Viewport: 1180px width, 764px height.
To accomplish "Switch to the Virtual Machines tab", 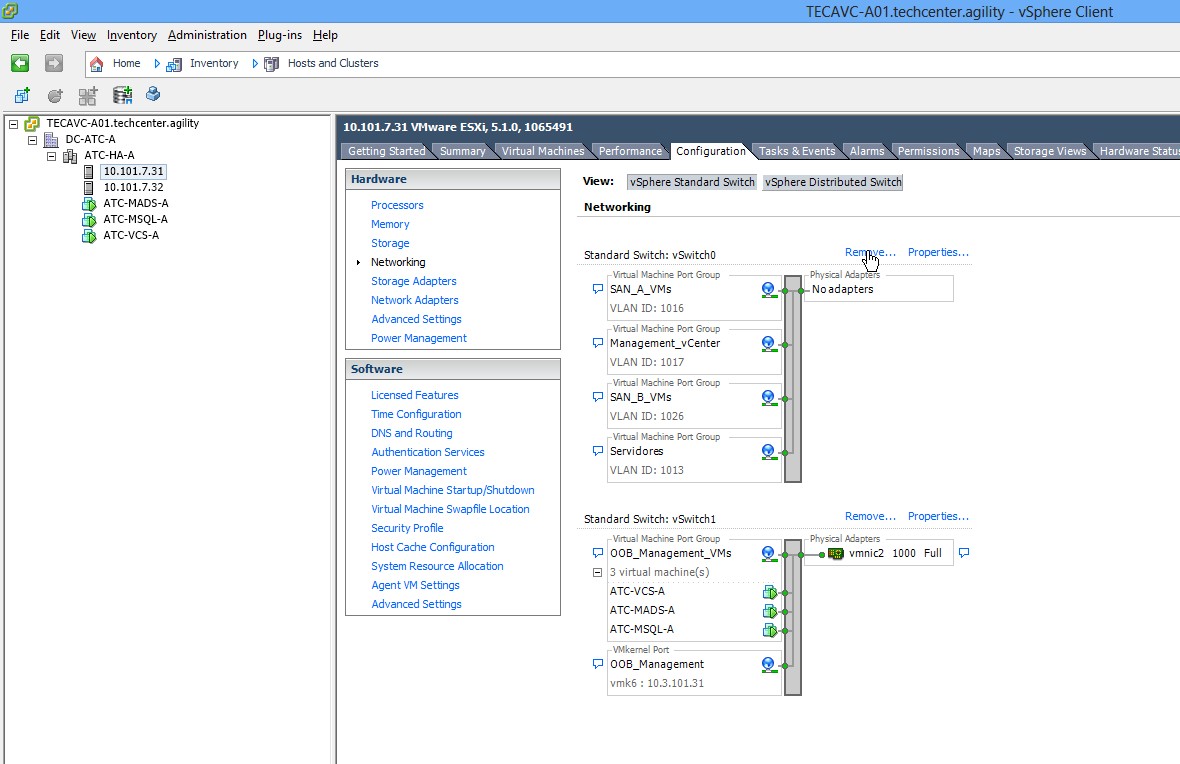I will 542,151.
